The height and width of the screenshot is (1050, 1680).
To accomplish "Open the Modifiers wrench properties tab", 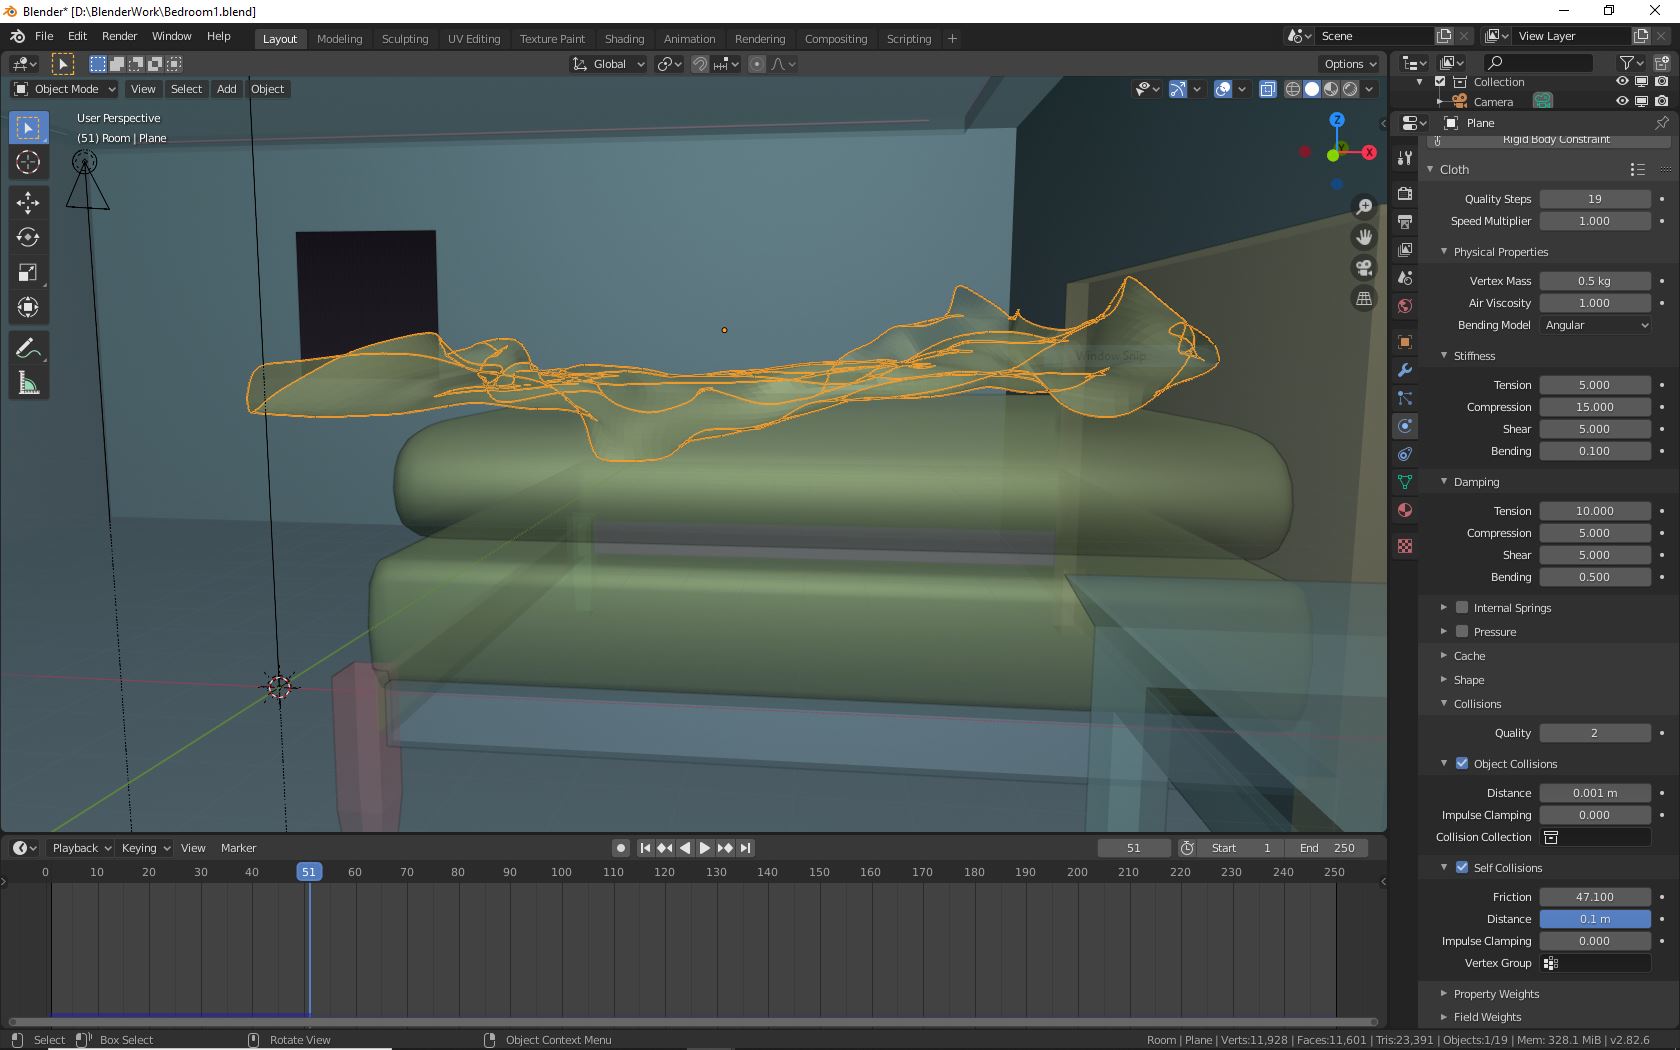I will click(x=1405, y=370).
